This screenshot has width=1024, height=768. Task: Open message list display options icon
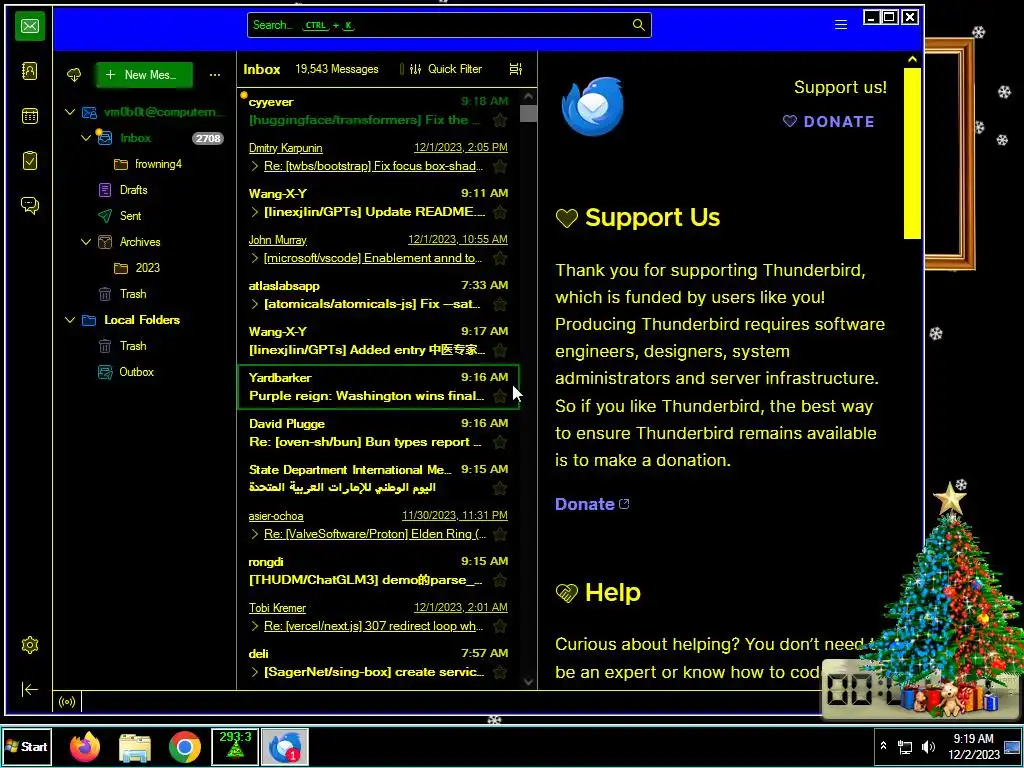click(516, 69)
